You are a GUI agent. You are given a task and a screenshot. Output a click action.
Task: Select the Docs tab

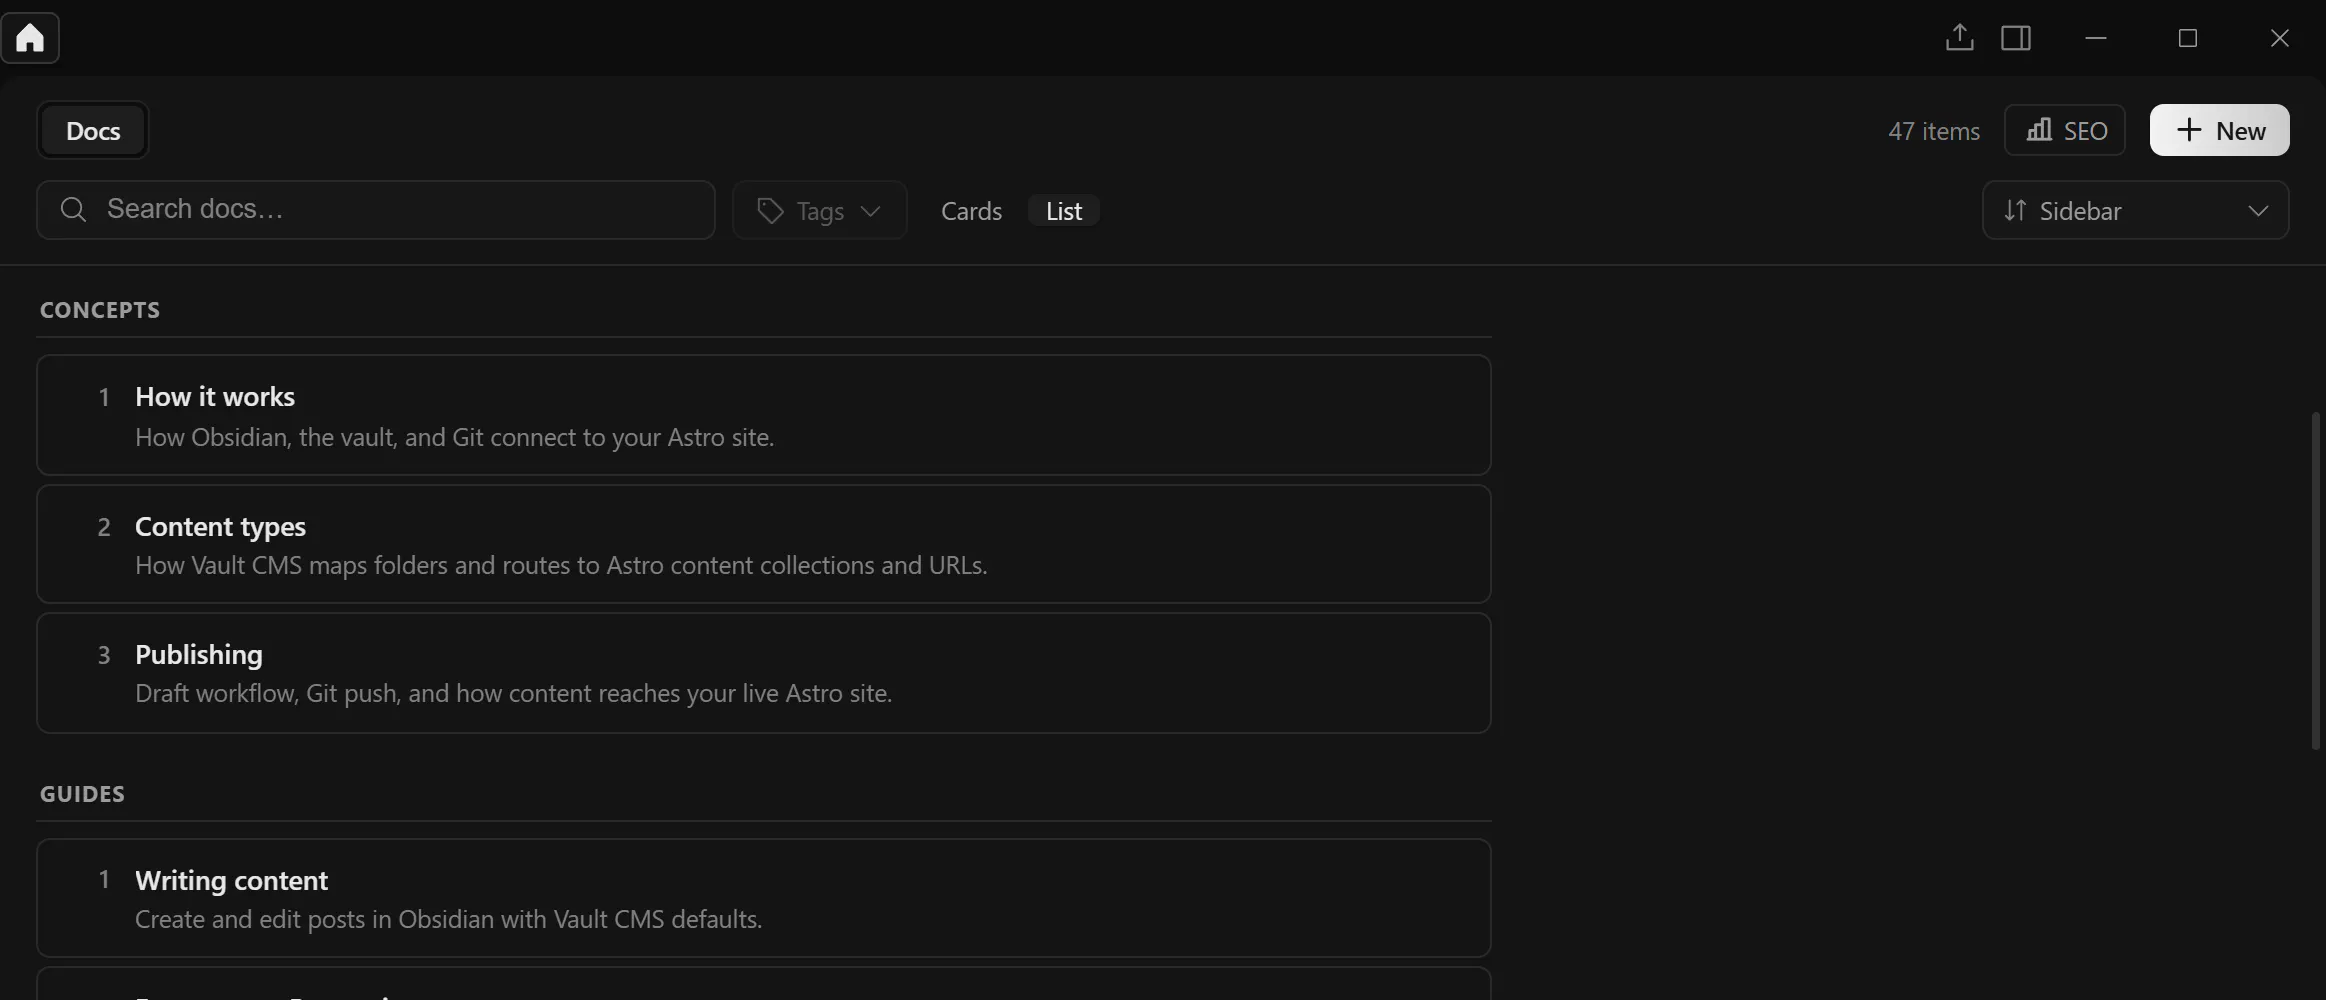93,130
